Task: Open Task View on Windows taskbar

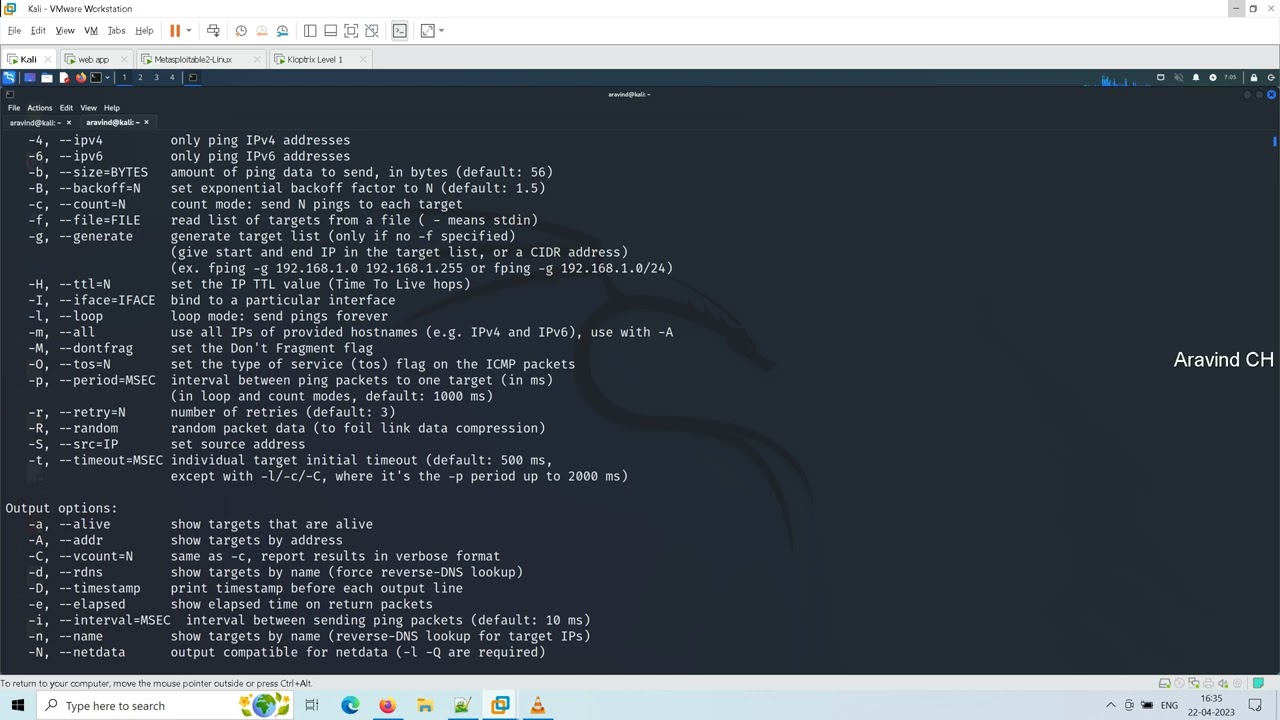Action: 312,705
